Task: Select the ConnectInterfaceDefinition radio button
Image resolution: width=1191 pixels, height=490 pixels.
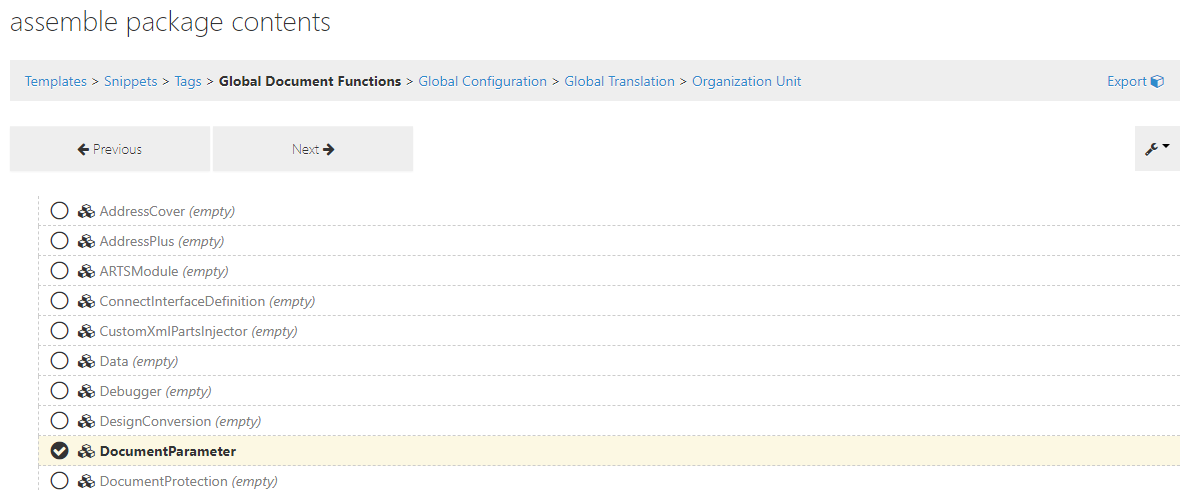Action: [59, 301]
